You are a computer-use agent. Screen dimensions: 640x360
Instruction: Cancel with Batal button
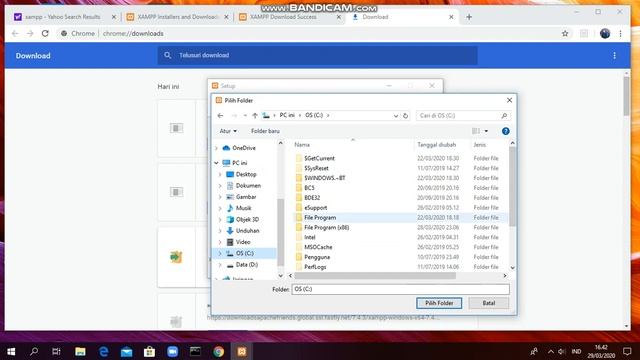489,303
